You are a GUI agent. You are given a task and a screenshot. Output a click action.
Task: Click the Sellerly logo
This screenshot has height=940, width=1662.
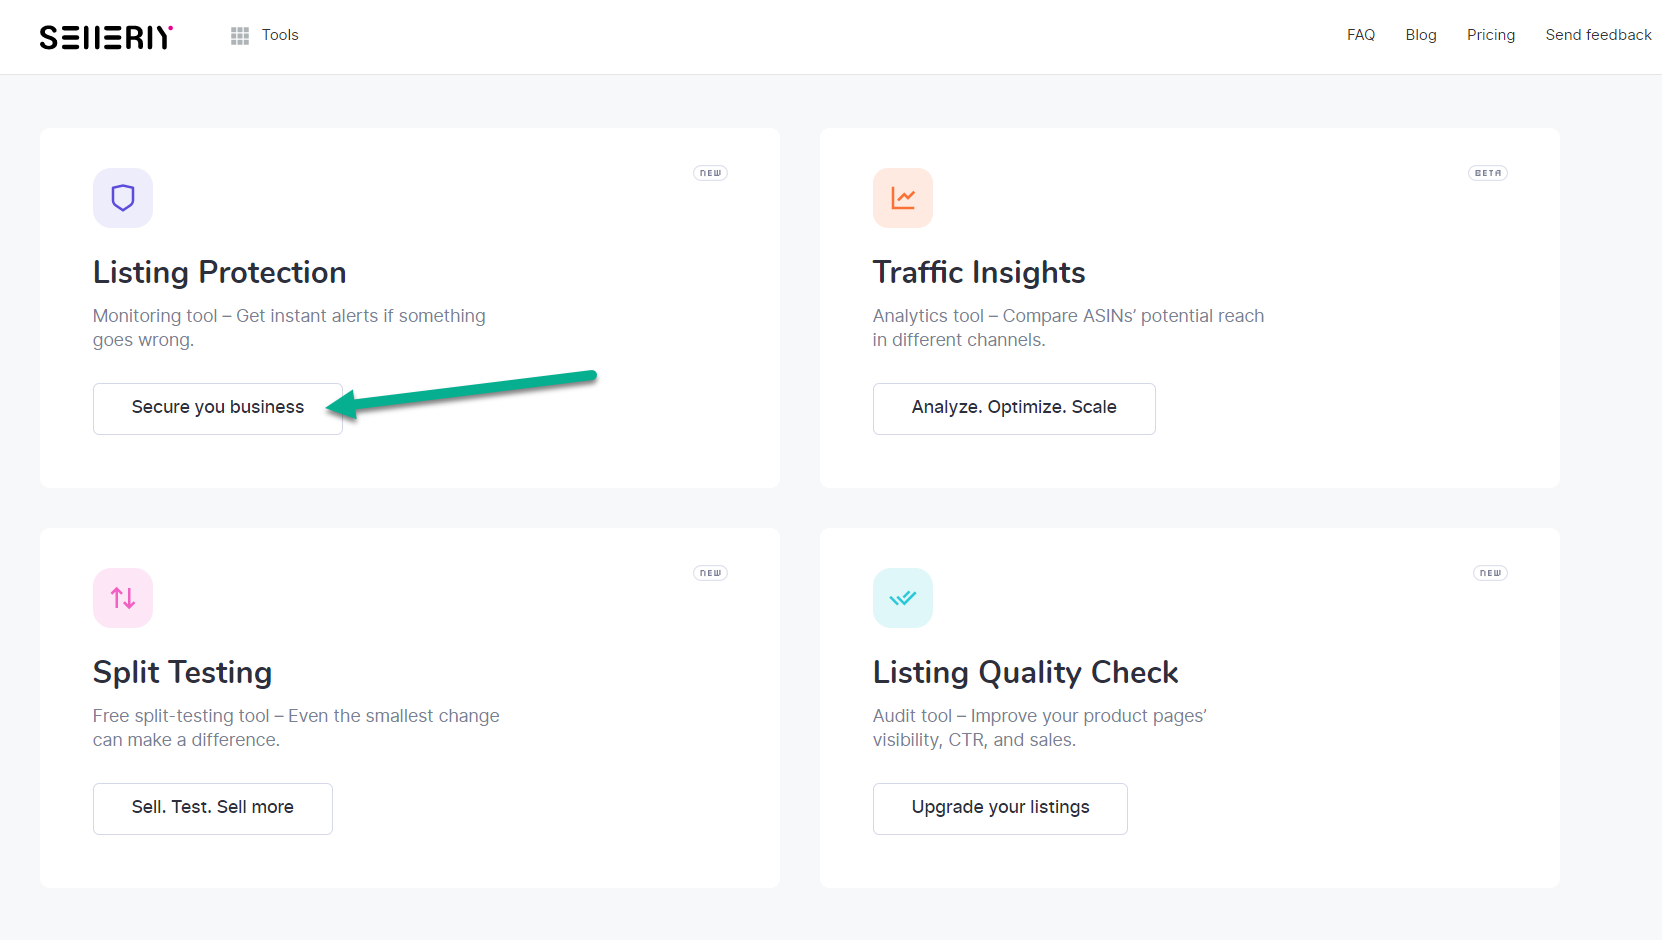[106, 37]
